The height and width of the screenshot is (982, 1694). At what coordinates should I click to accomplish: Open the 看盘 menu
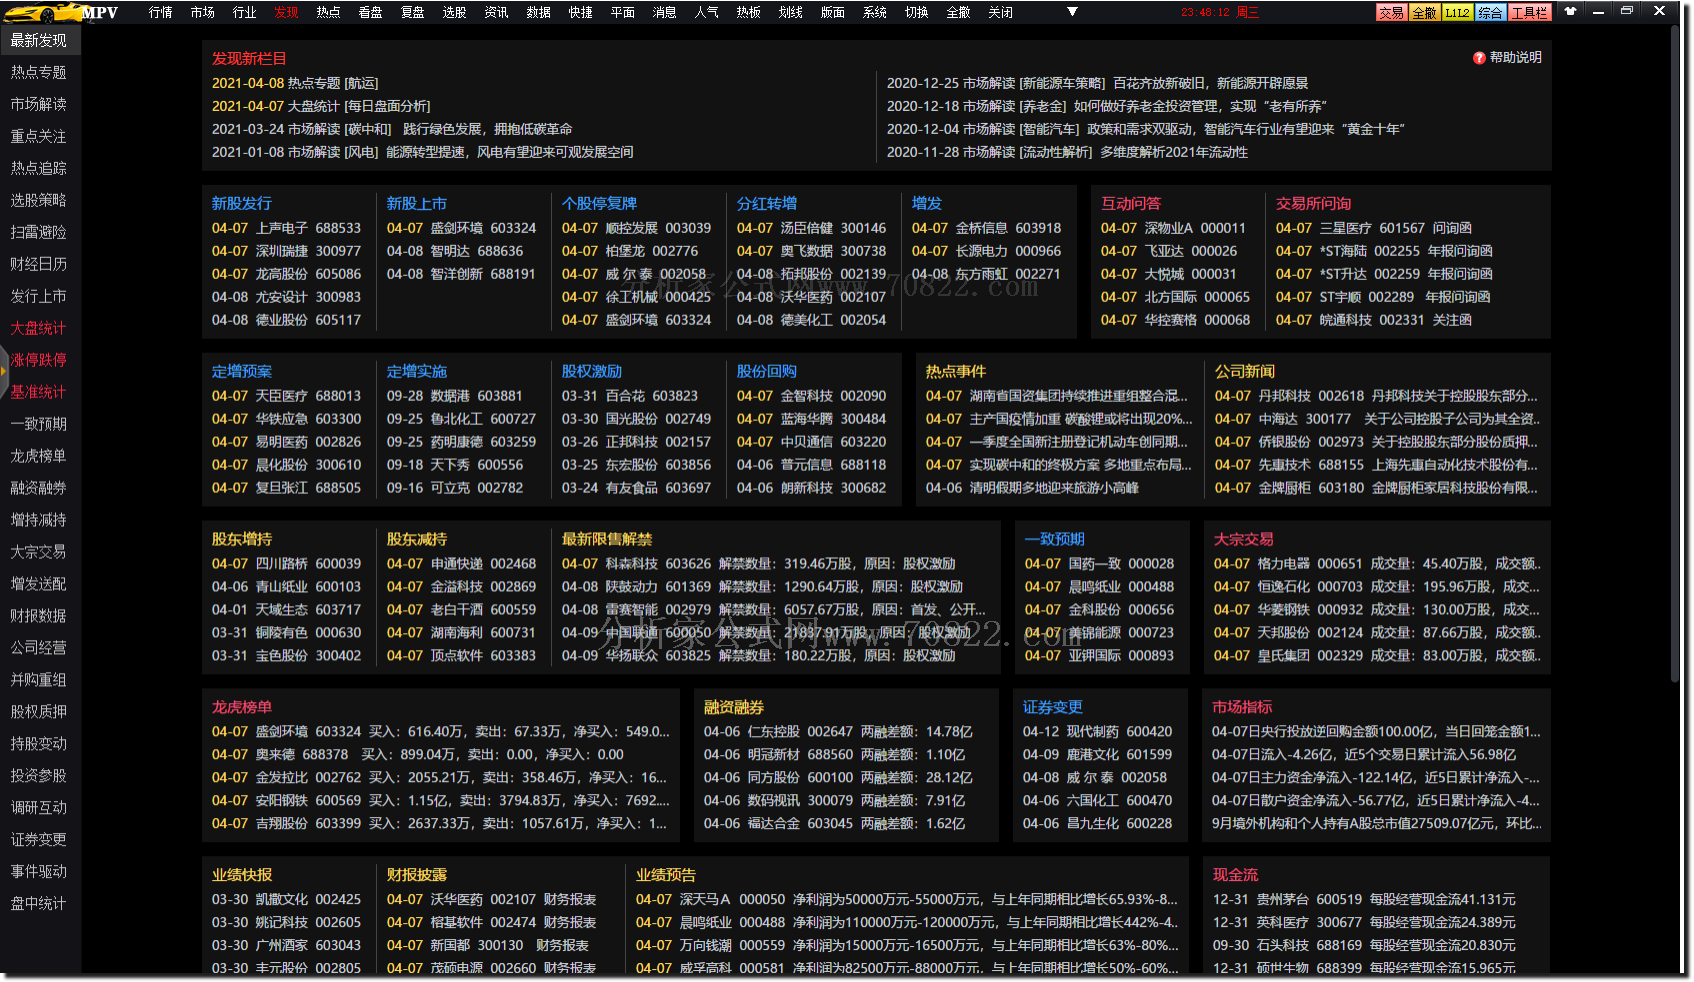pyautogui.click(x=370, y=12)
